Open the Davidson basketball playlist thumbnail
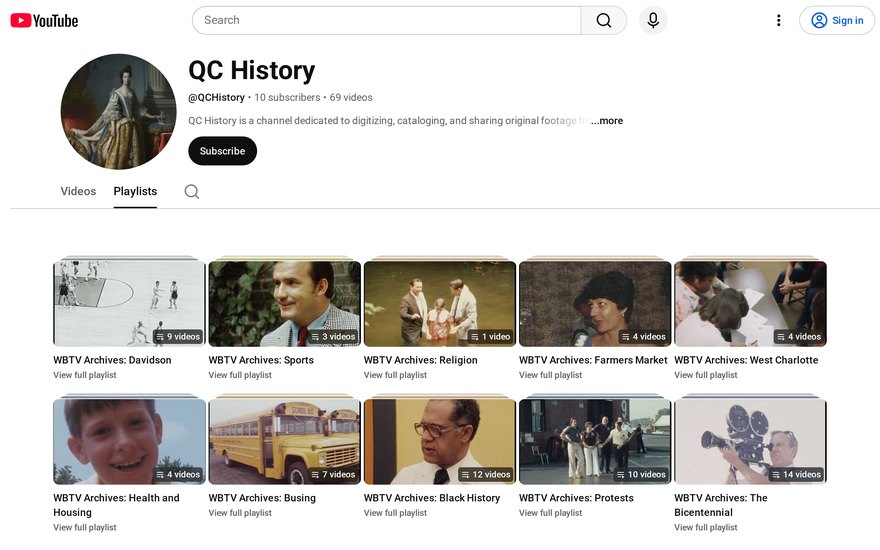880x550 pixels. pyautogui.click(x=129, y=303)
